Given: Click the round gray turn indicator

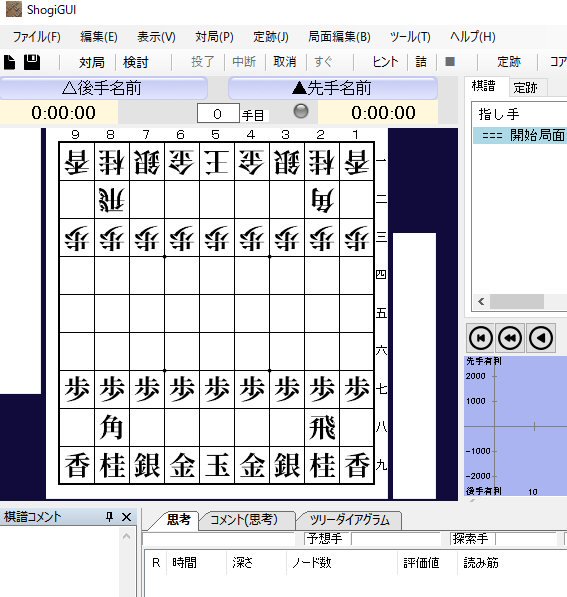Looking at the screenshot, I should click(301, 111).
